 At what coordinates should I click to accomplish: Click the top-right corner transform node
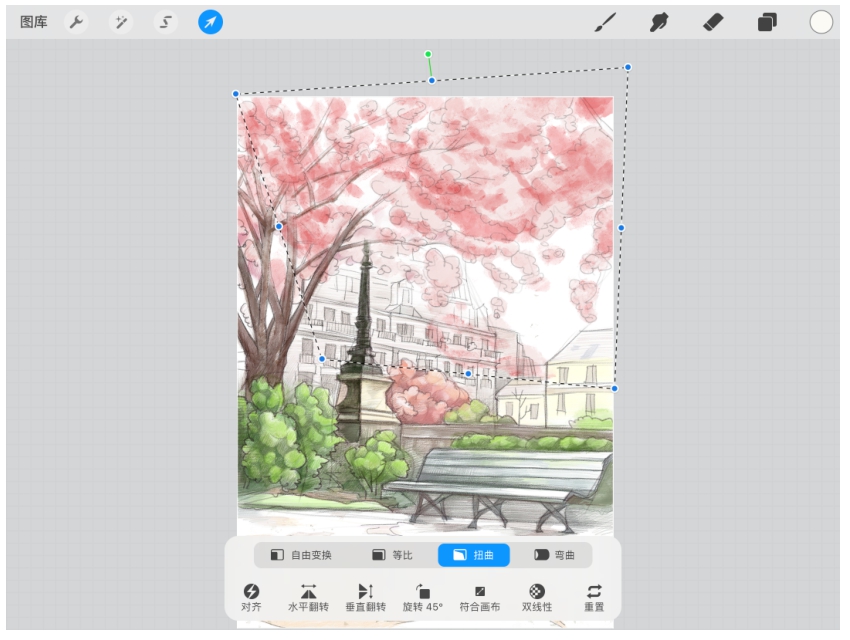coord(628,67)
